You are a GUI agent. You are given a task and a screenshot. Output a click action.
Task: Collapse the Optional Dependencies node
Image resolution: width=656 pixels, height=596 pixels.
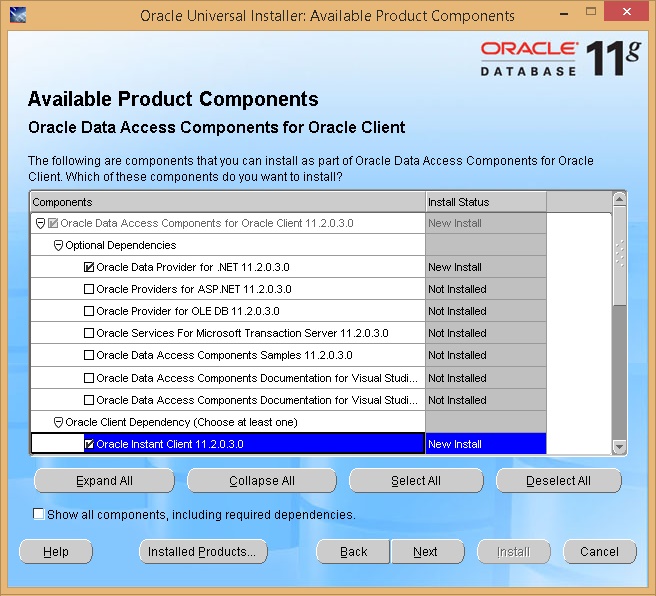point(59,246)
